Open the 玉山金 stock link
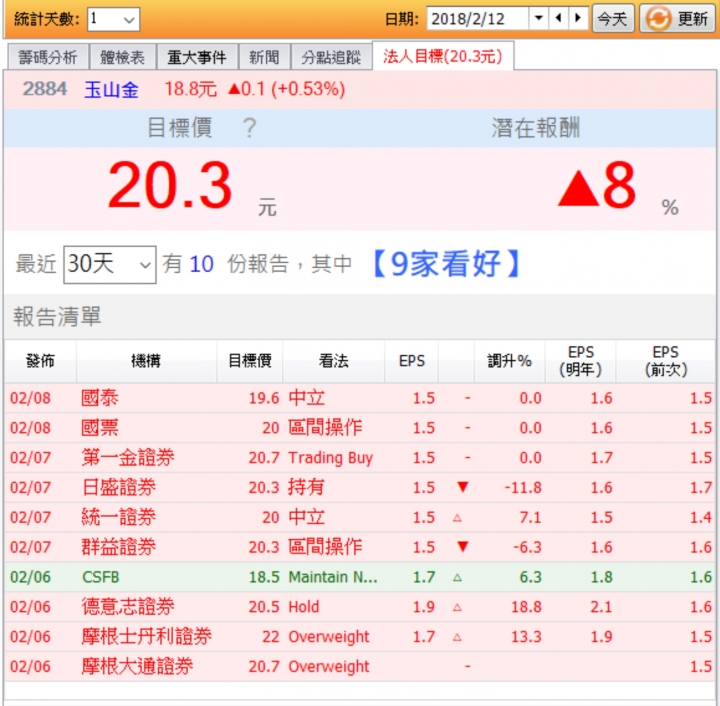 [112, 90]
